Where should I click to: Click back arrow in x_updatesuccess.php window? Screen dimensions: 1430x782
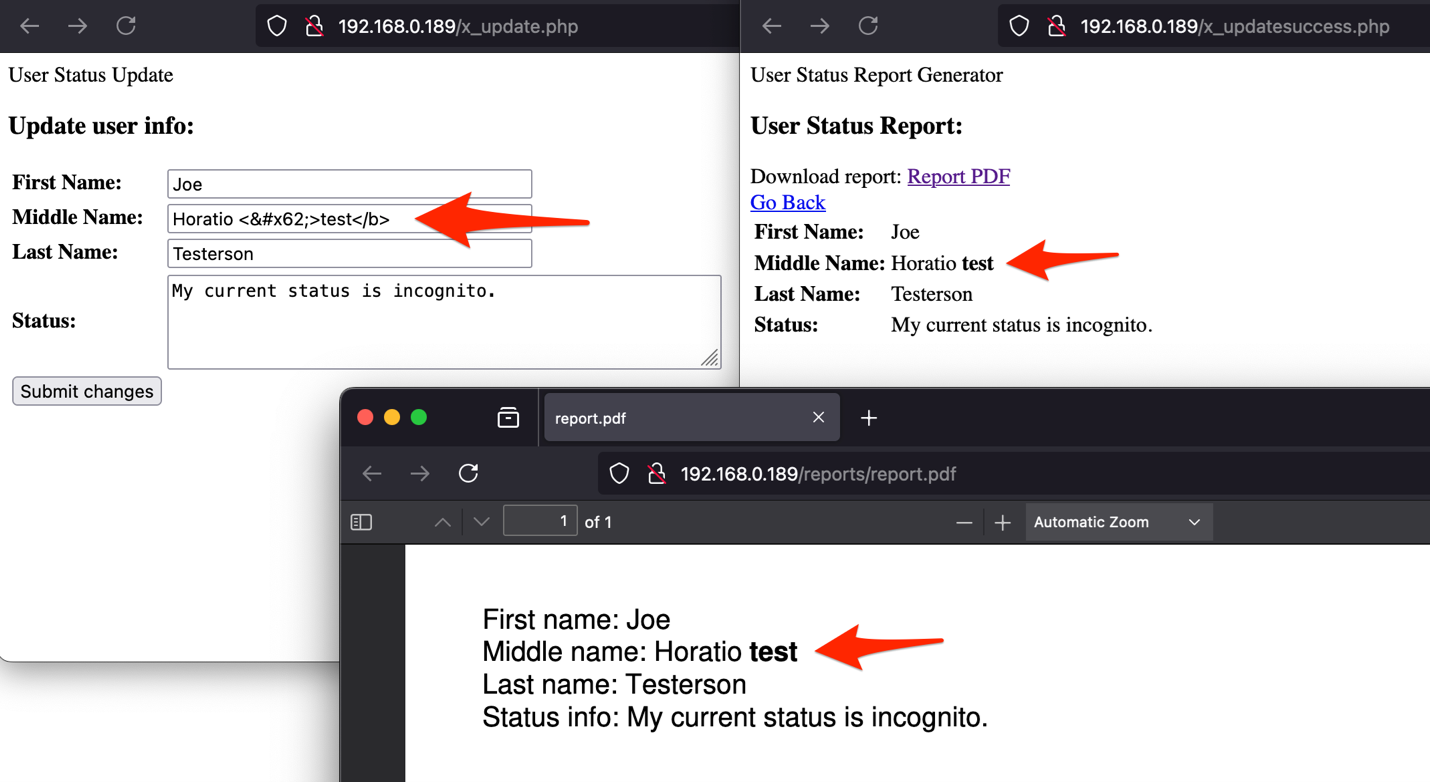(771, 26)
